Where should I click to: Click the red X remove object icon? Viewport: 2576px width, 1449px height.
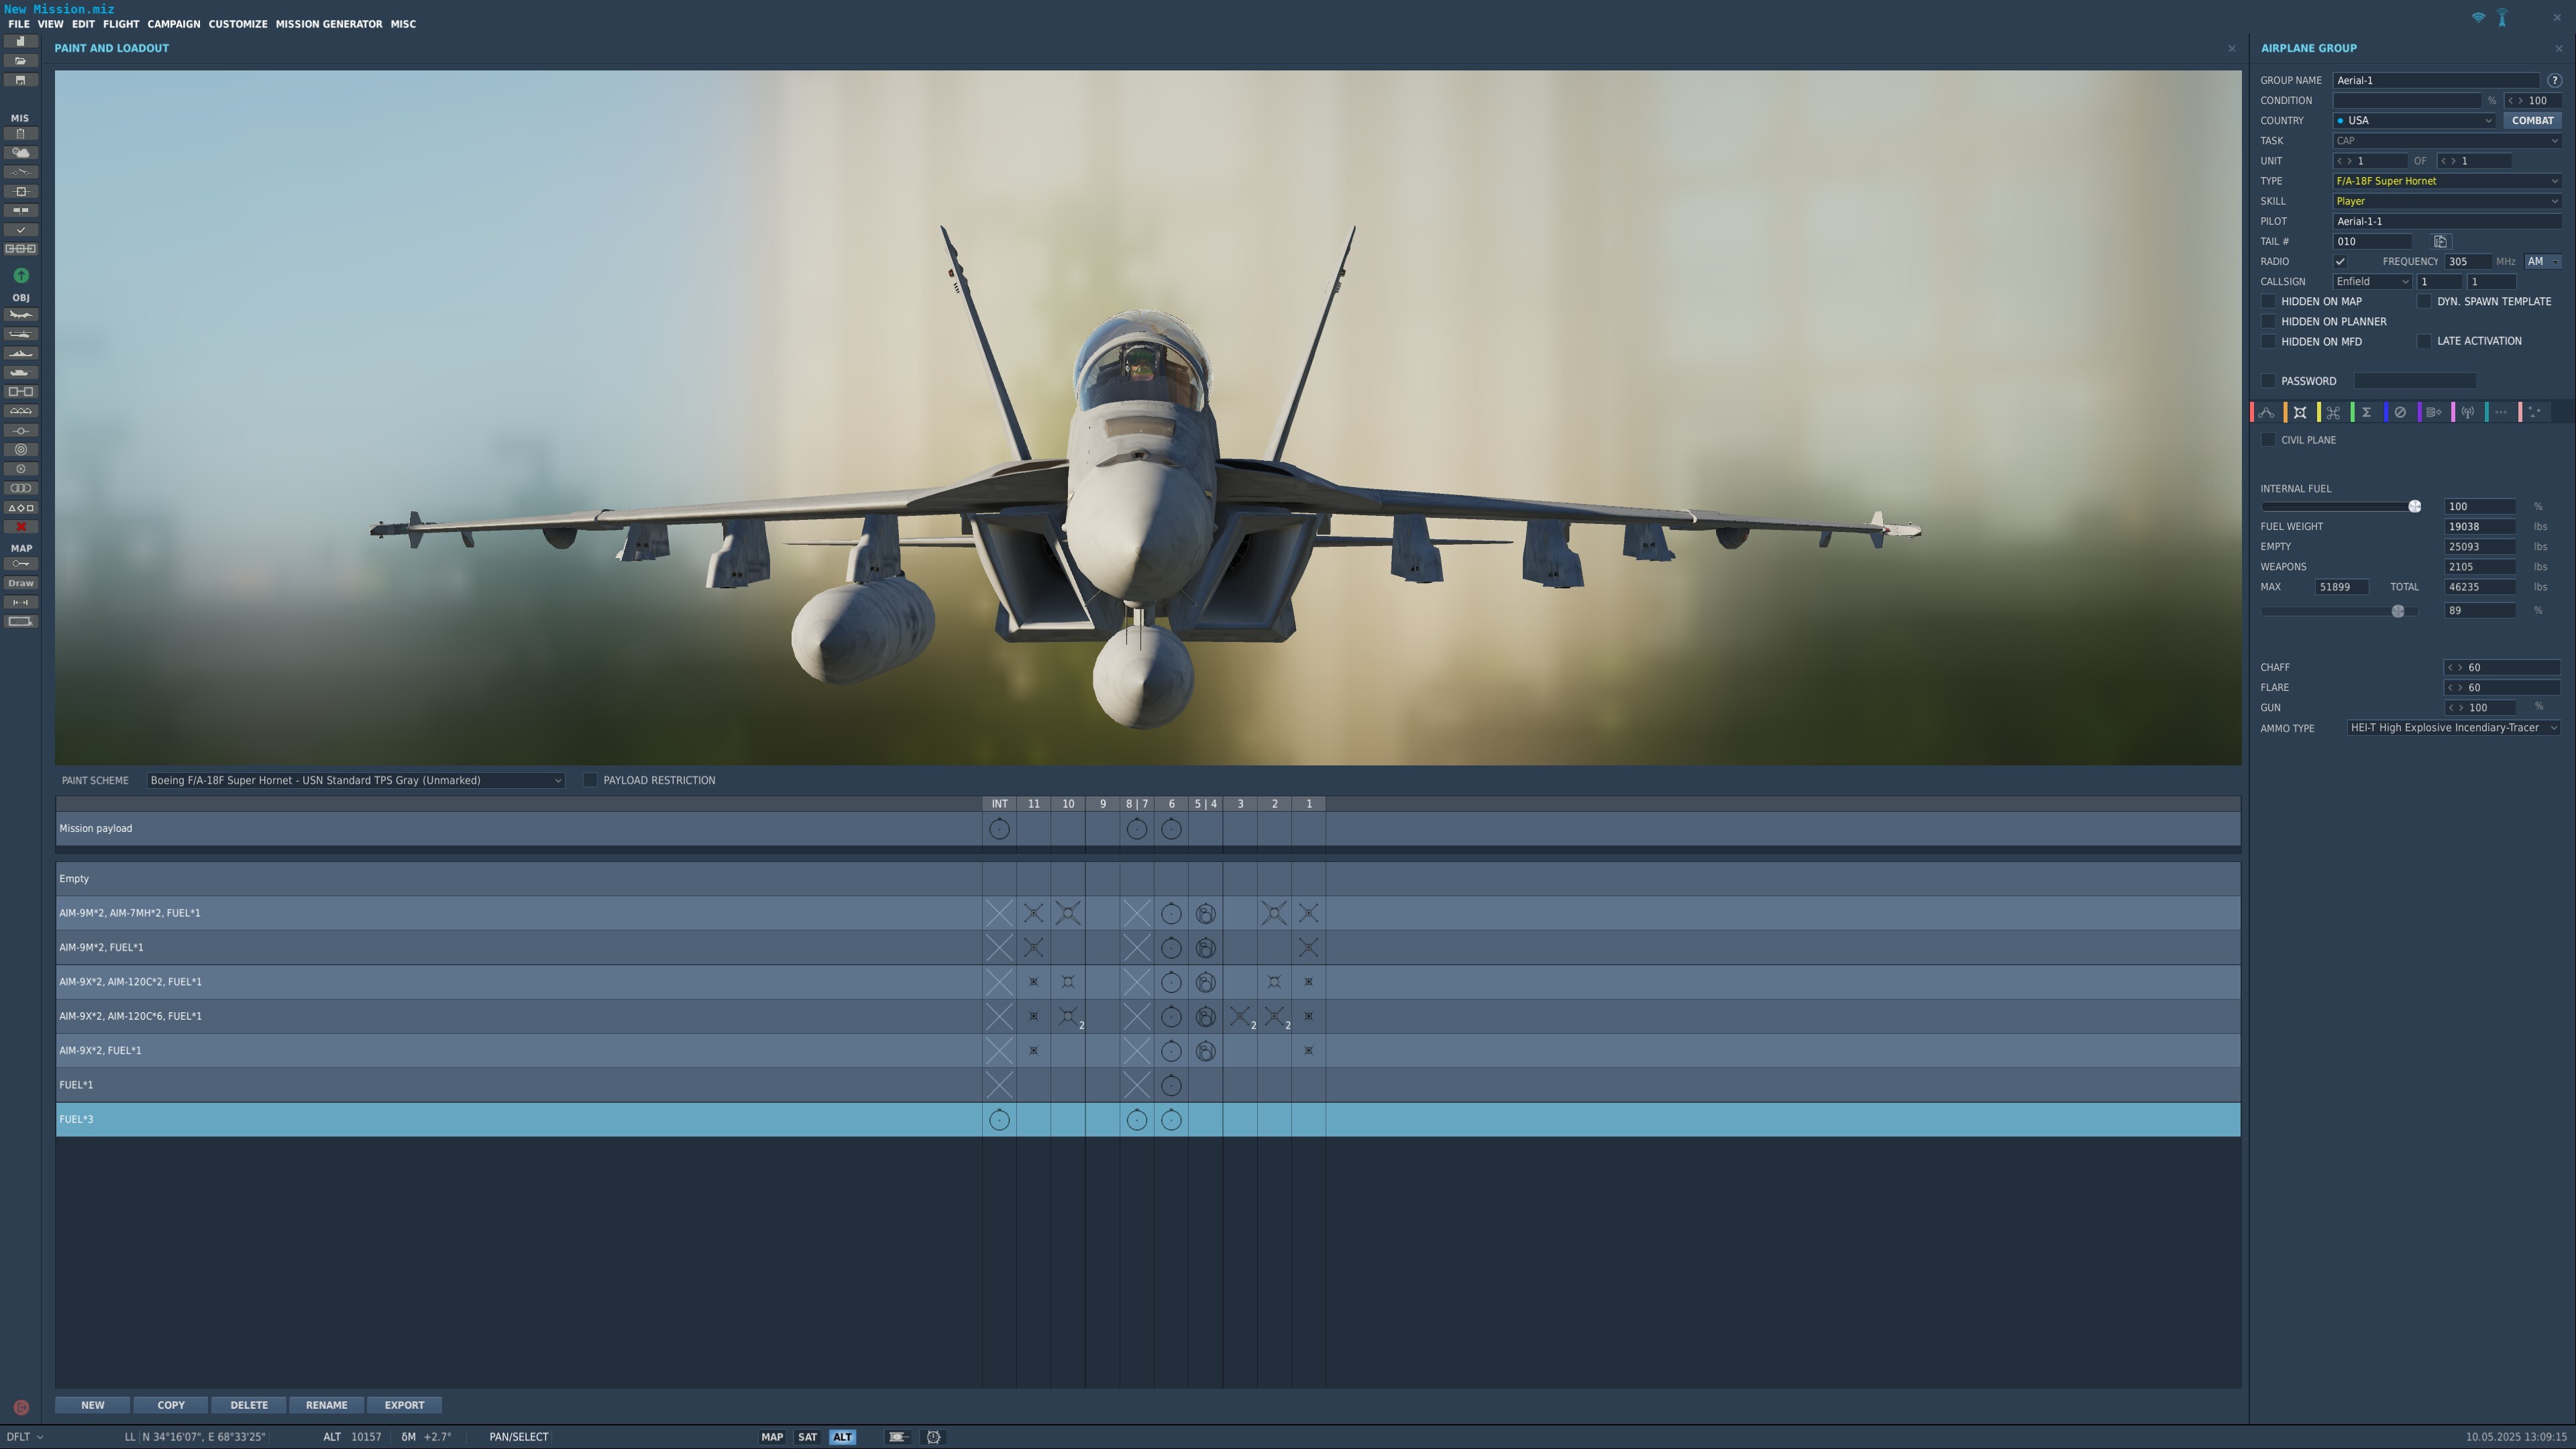20,527
